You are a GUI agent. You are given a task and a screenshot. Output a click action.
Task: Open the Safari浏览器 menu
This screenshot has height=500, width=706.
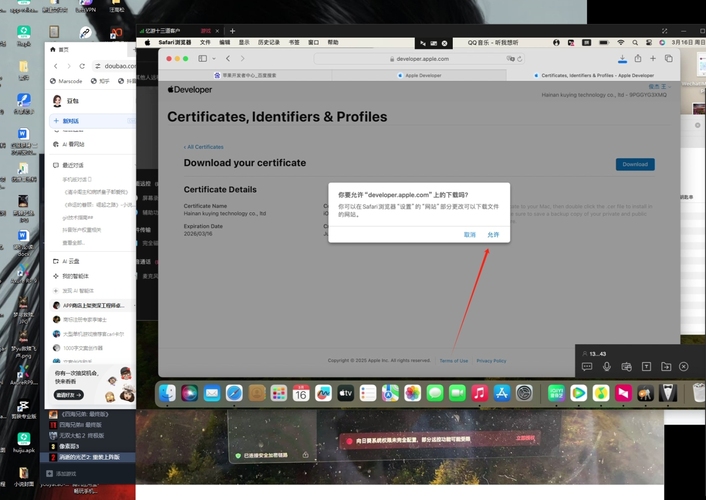click(175, 42)
